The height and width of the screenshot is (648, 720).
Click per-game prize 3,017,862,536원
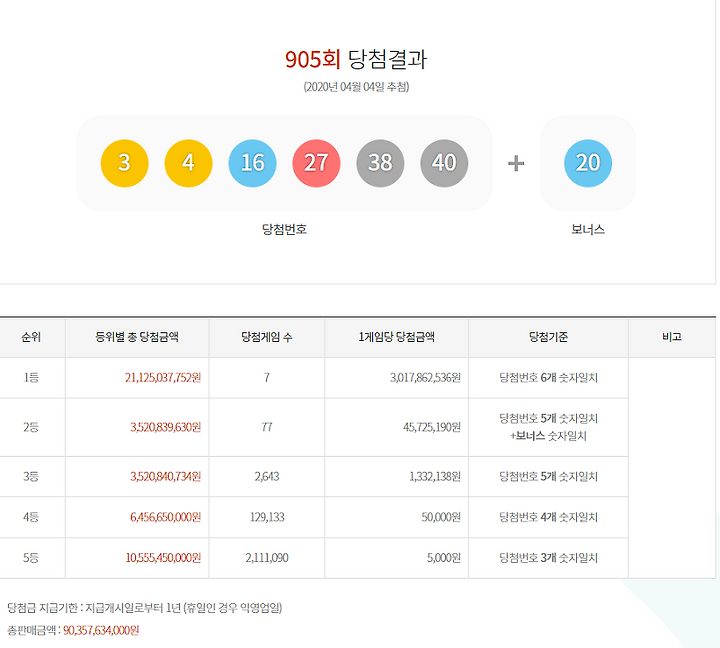point(425,378)
